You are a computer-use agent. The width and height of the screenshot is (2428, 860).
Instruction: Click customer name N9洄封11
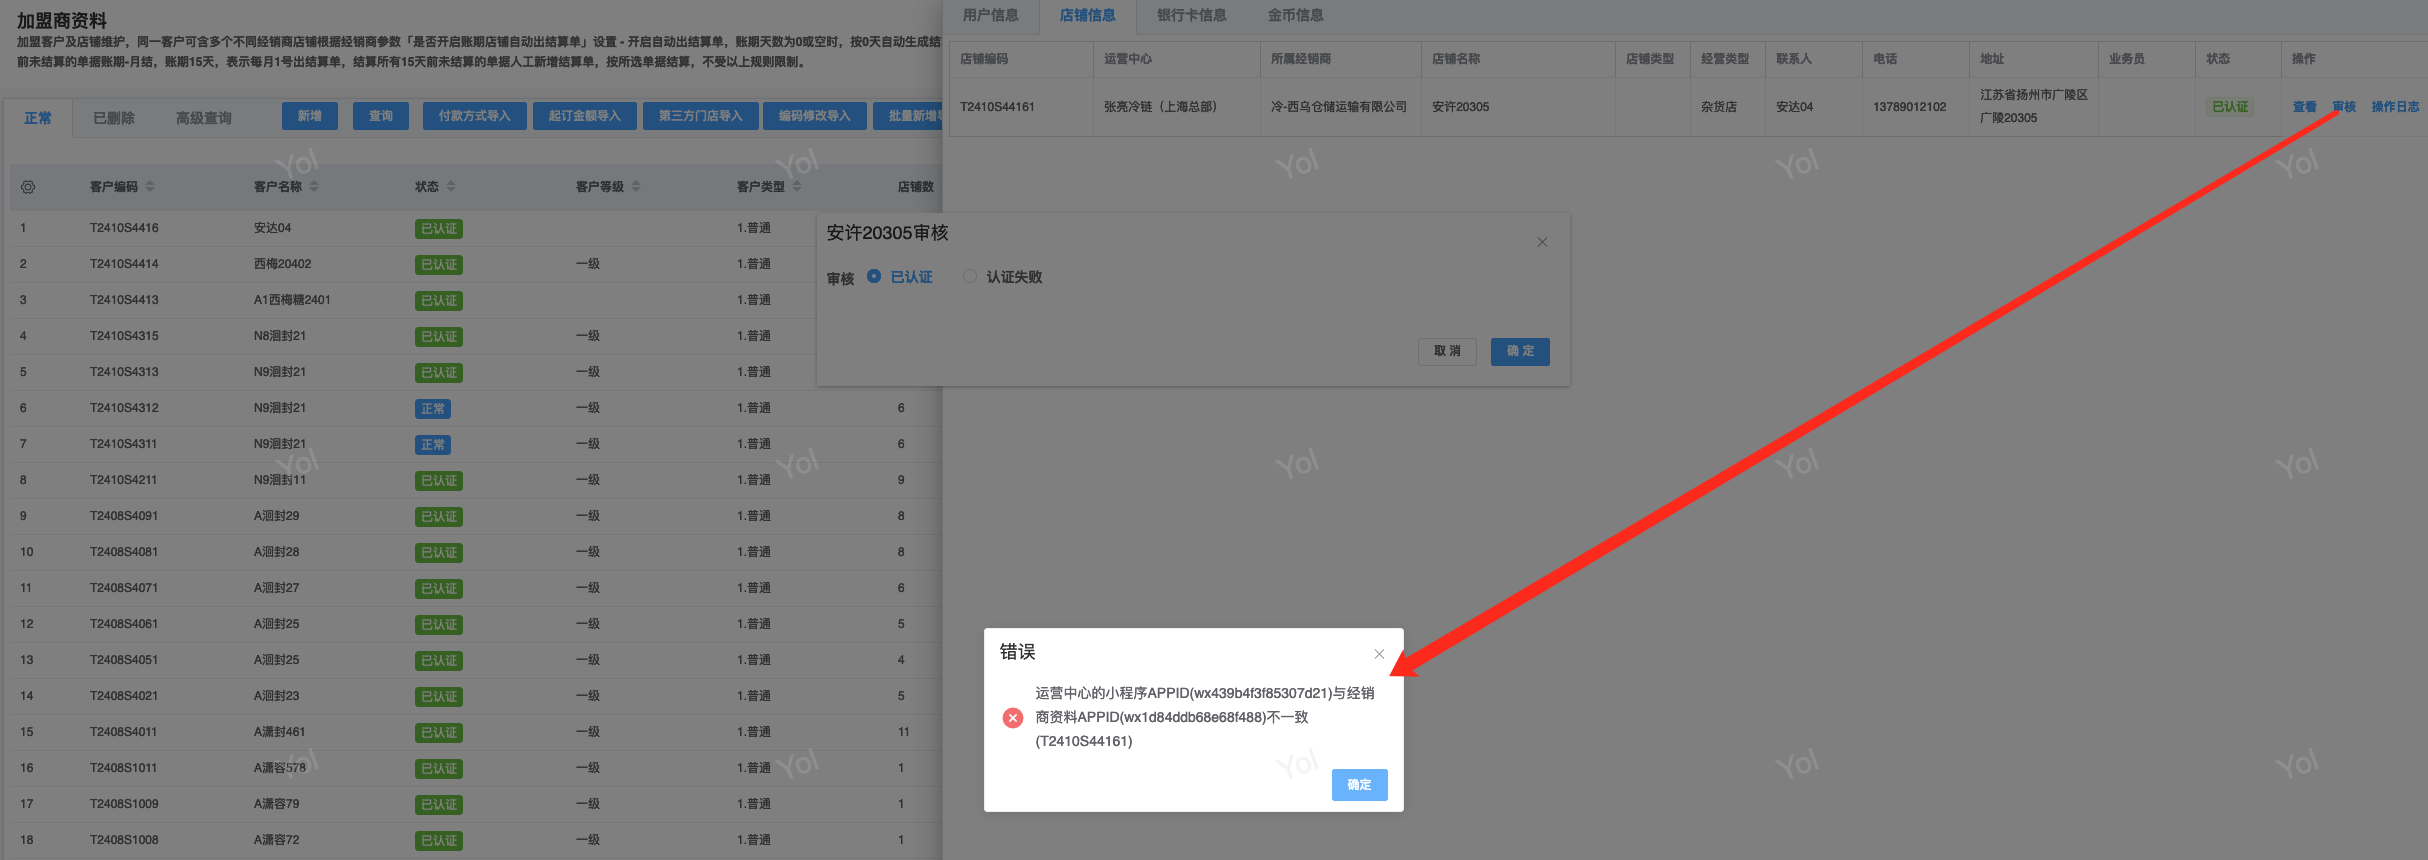(x=280, y=480)
